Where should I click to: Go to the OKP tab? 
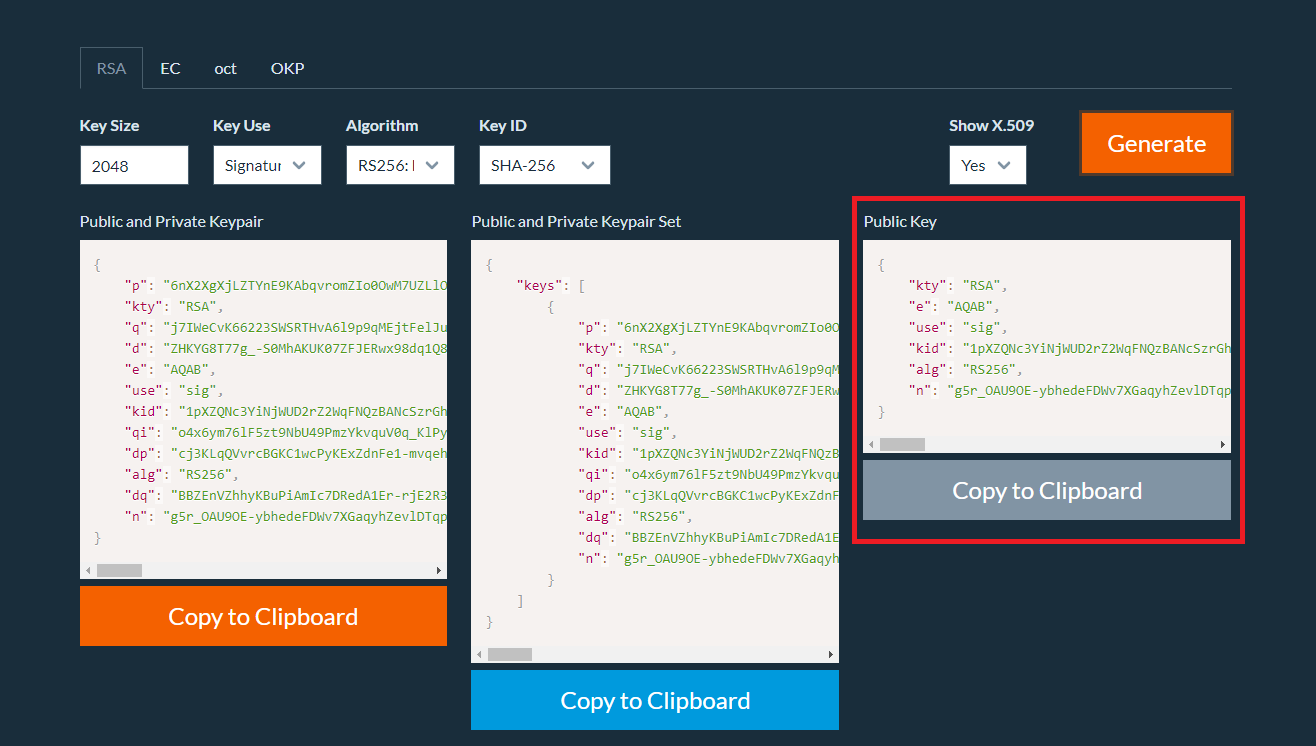pyautogui.click(x=287, y=68)
